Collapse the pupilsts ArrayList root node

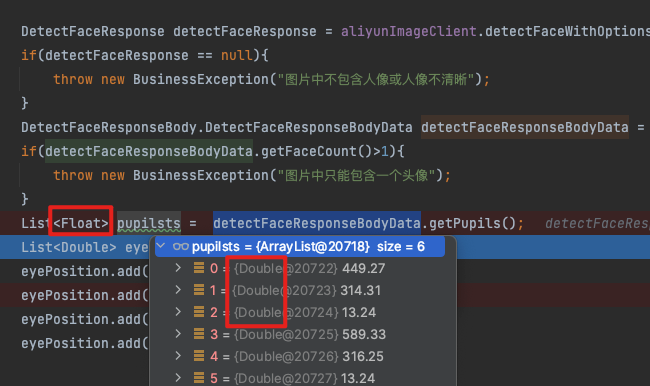click(x=161, y=246)
